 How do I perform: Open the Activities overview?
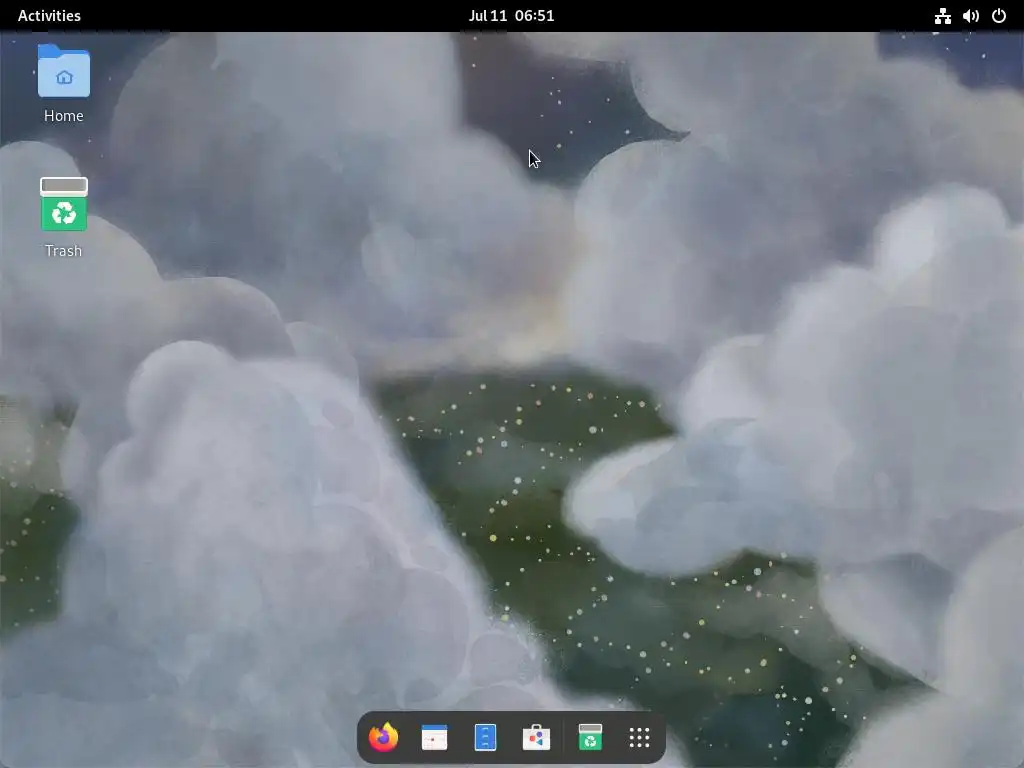tap(49, 16)
